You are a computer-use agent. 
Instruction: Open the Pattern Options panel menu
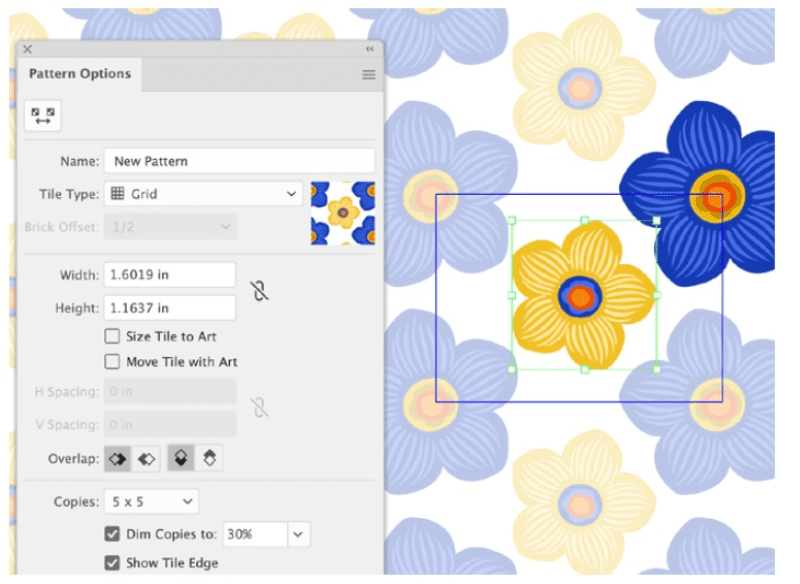click(369, 75)
